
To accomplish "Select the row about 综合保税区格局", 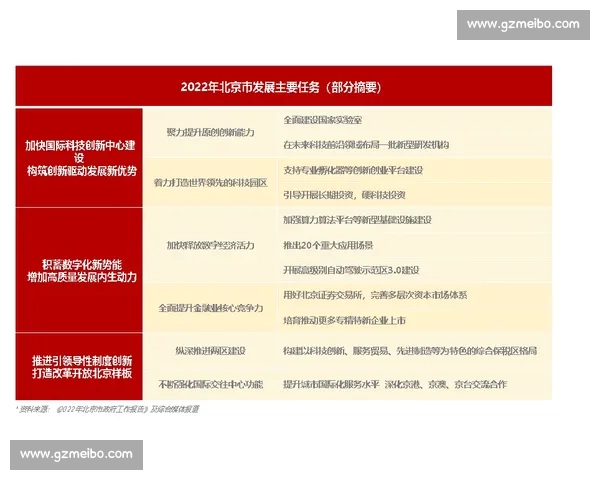I will pos(415,351).
